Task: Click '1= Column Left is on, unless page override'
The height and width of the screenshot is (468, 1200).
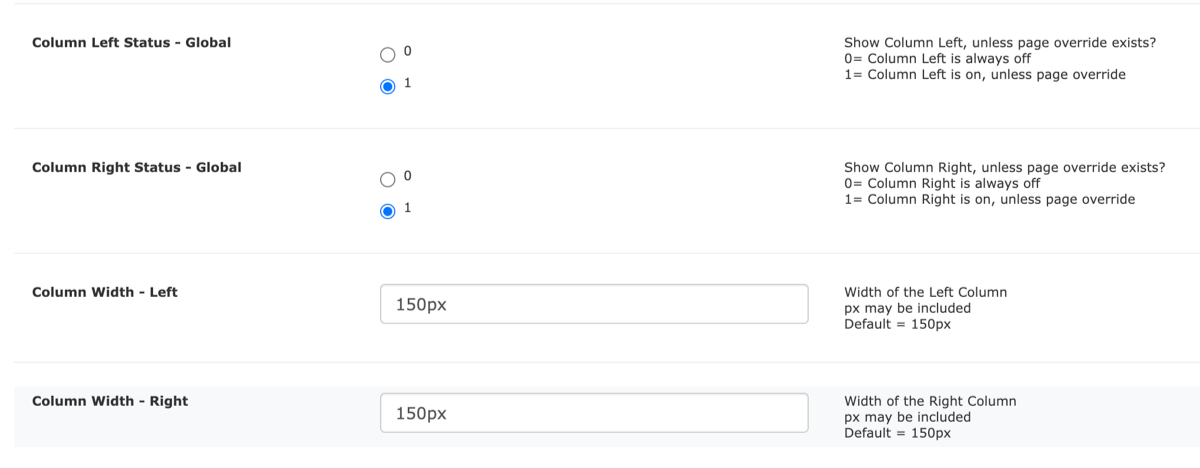Action: 985,75
